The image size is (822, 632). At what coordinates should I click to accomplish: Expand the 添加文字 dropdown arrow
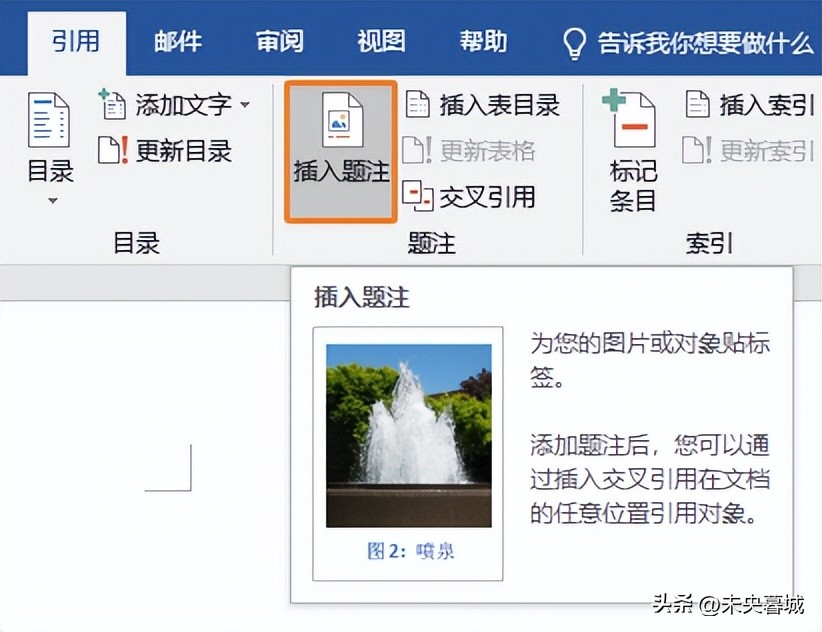pyautogui.click(x=245, y=105)
